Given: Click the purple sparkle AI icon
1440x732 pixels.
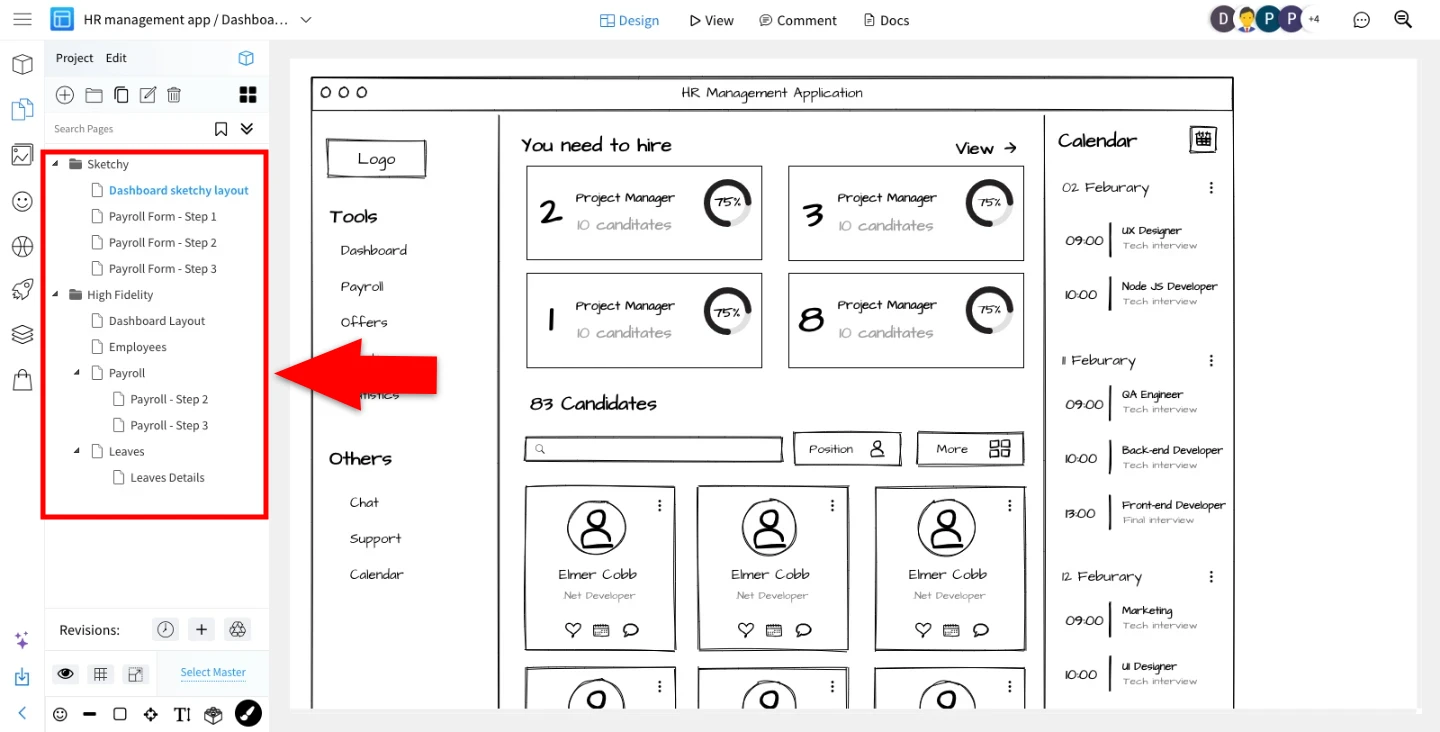Looking at the screenshot, I should [x=22, y=640].
